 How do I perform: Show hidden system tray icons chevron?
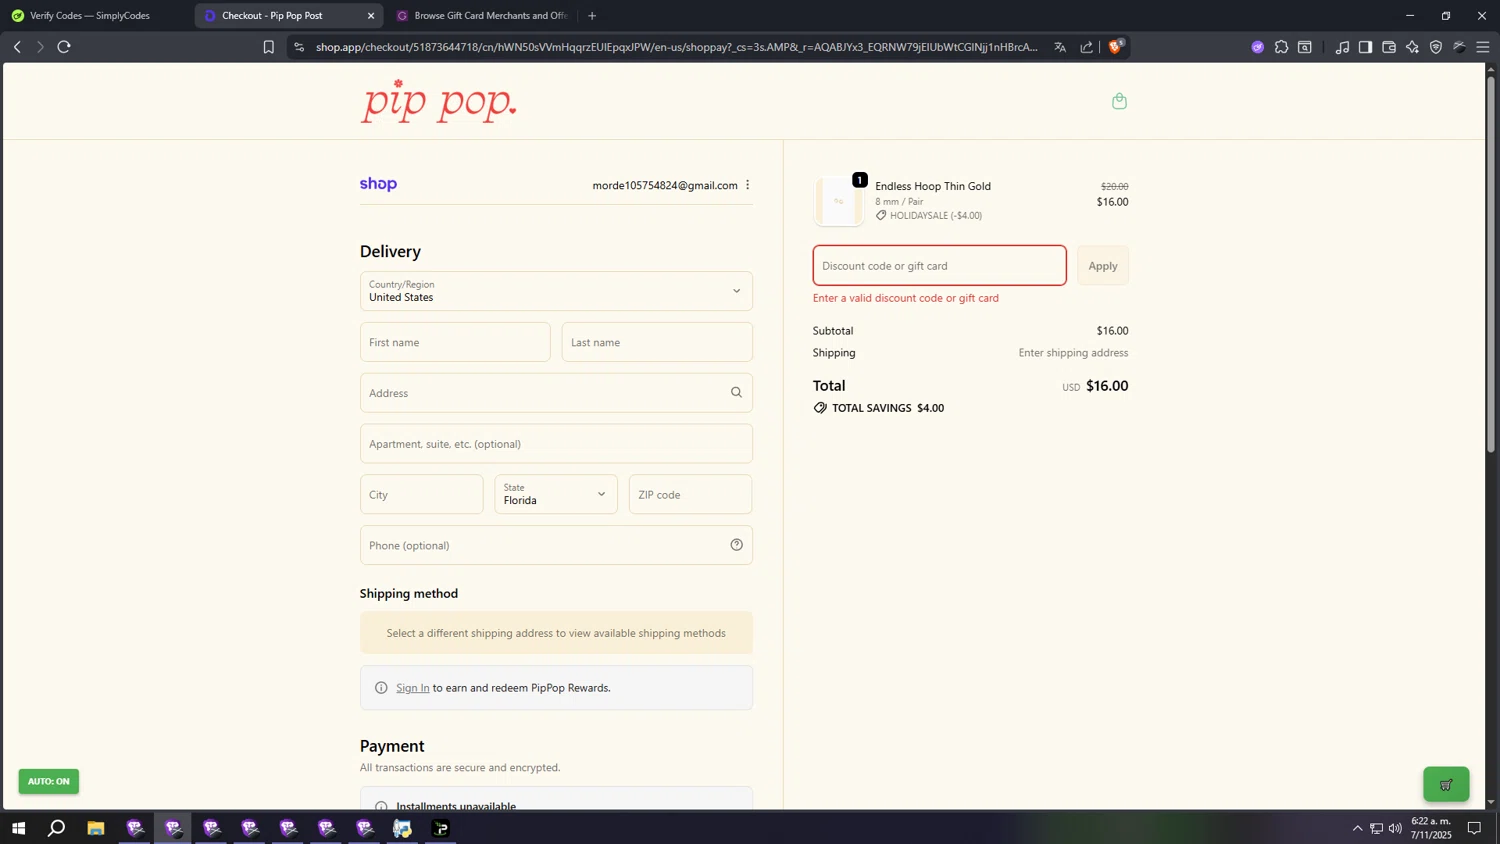tap(1357, 828)
